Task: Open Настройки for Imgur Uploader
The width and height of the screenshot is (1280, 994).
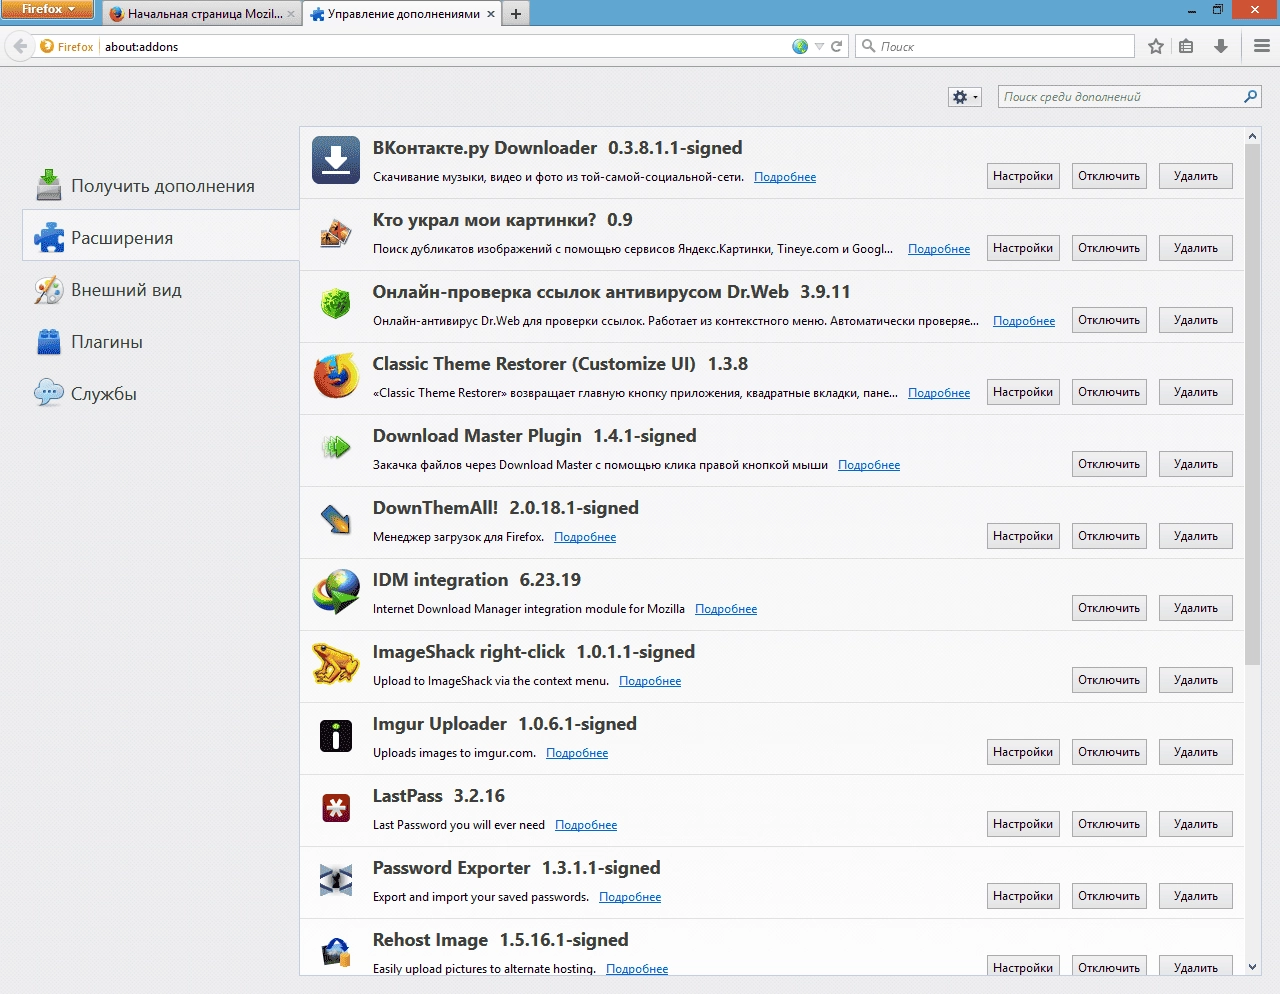Action: [1023, 752]
